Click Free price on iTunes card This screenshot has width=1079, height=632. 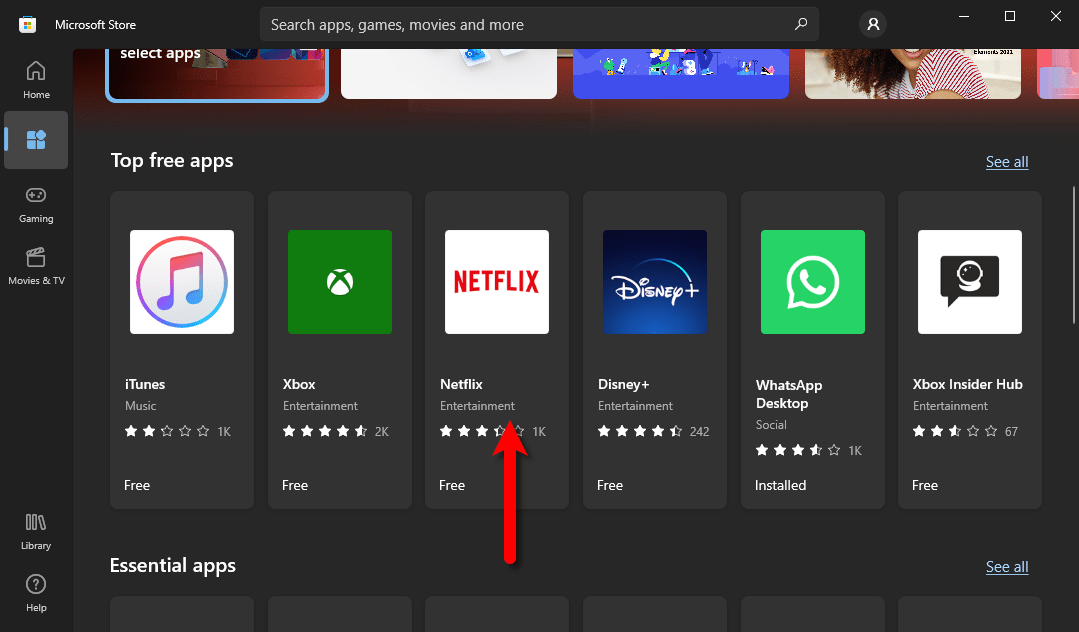(137, 485)
